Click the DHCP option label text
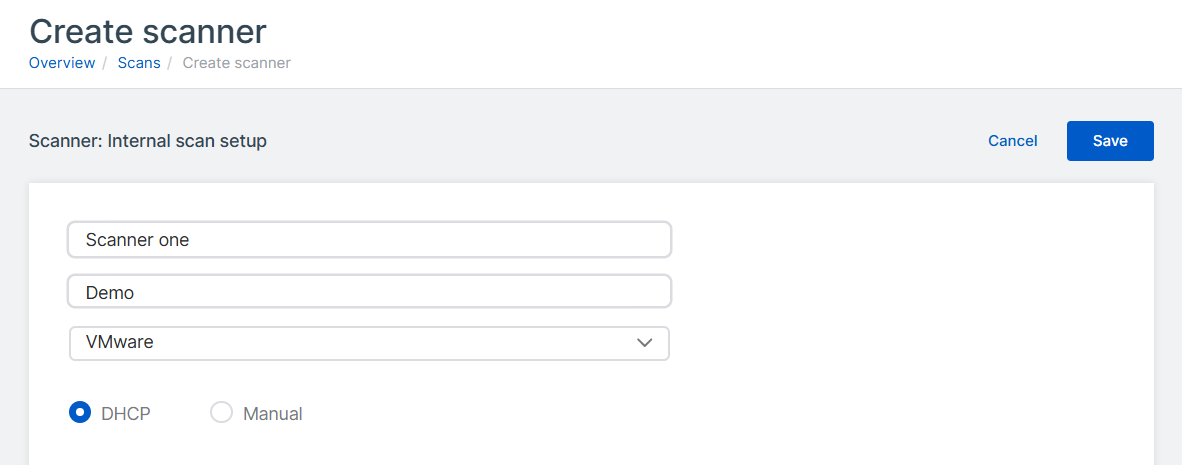The height and width of the screenshot is (465, 1182). coord(126,414)
